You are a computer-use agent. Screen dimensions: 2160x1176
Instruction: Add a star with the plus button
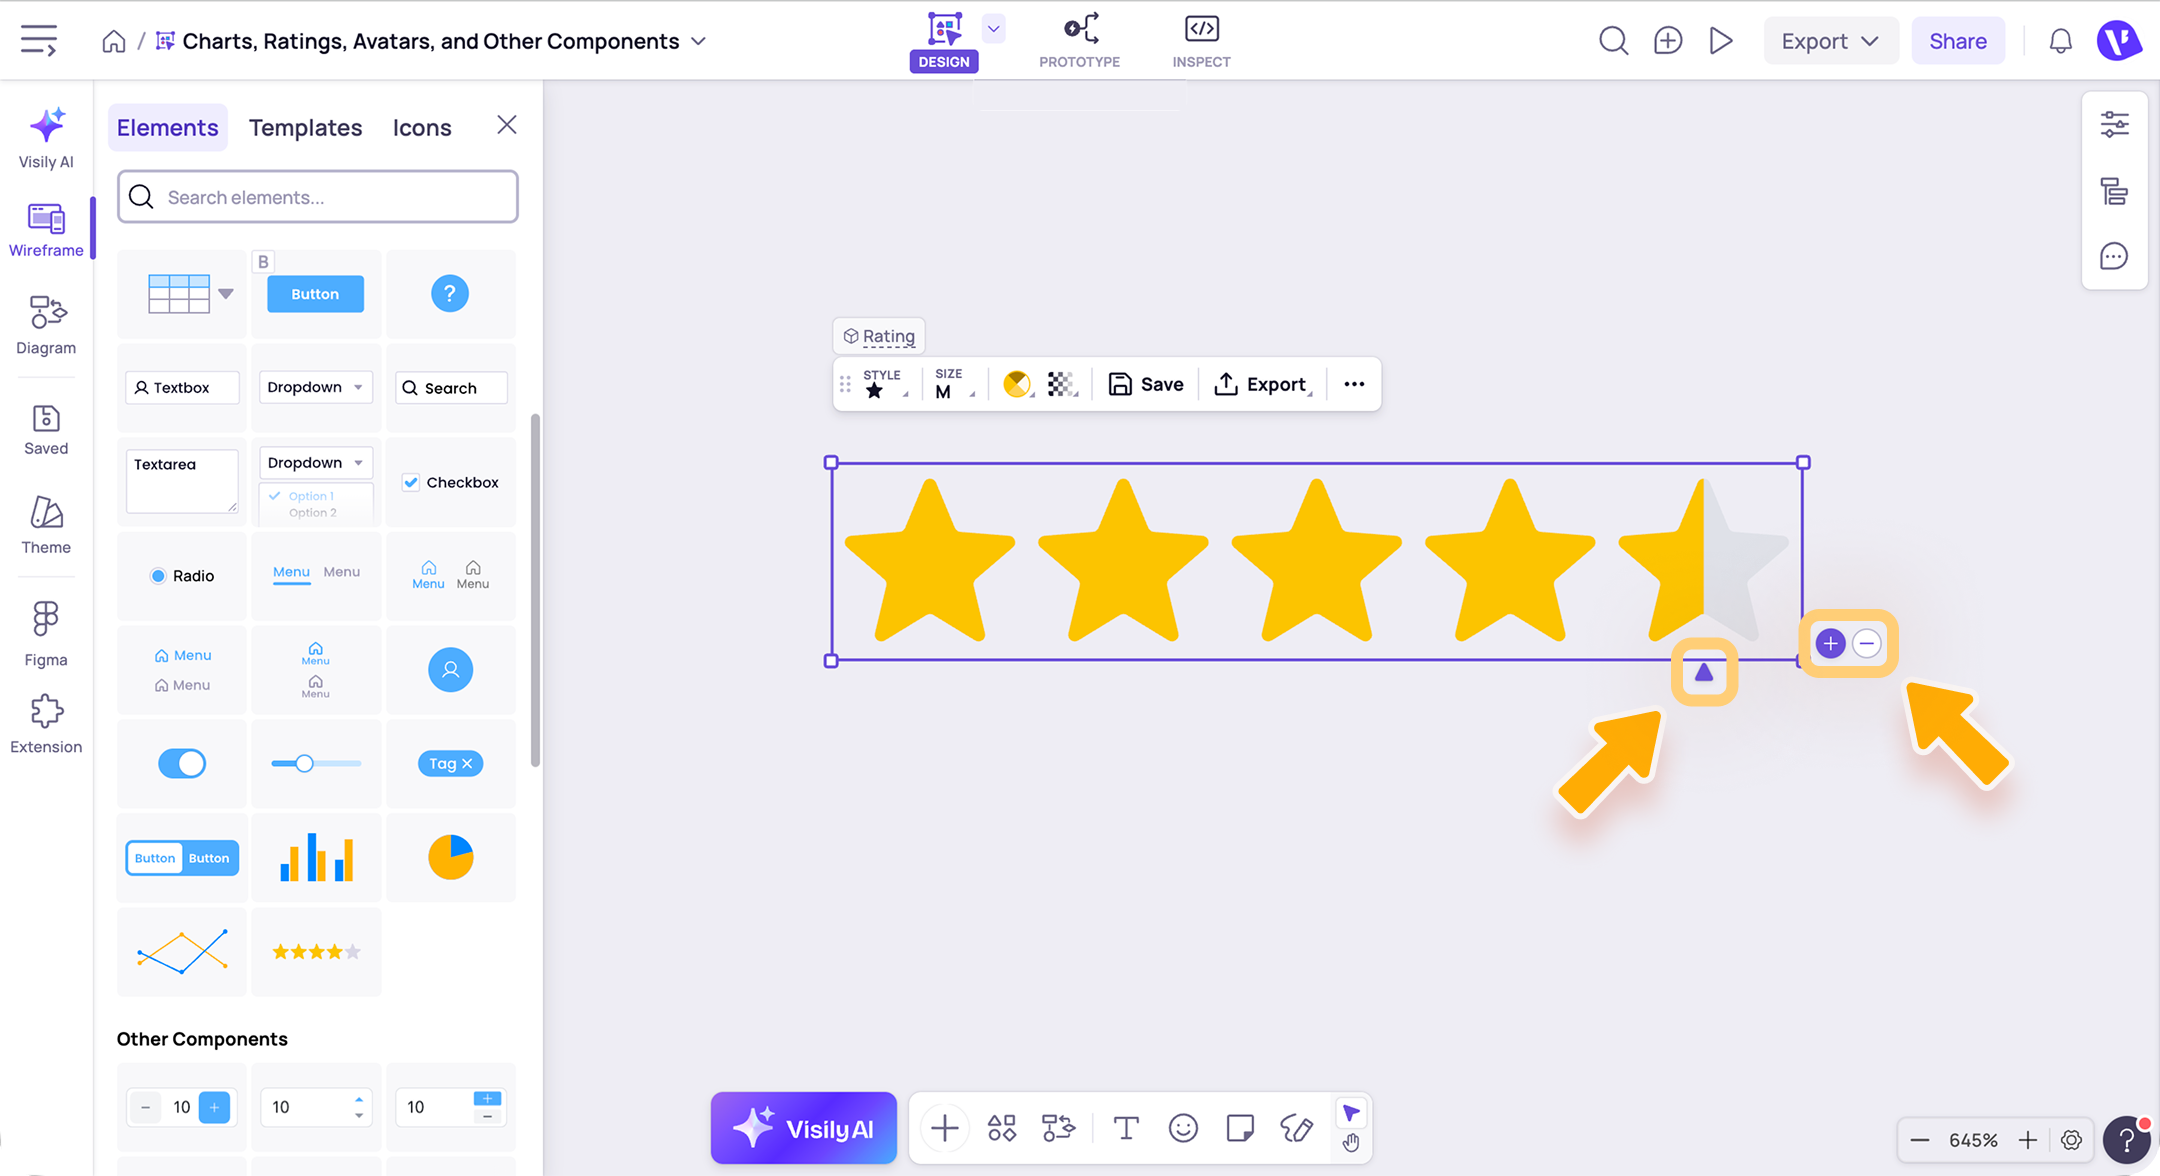pyautogui.click(x=1830, y=643)
